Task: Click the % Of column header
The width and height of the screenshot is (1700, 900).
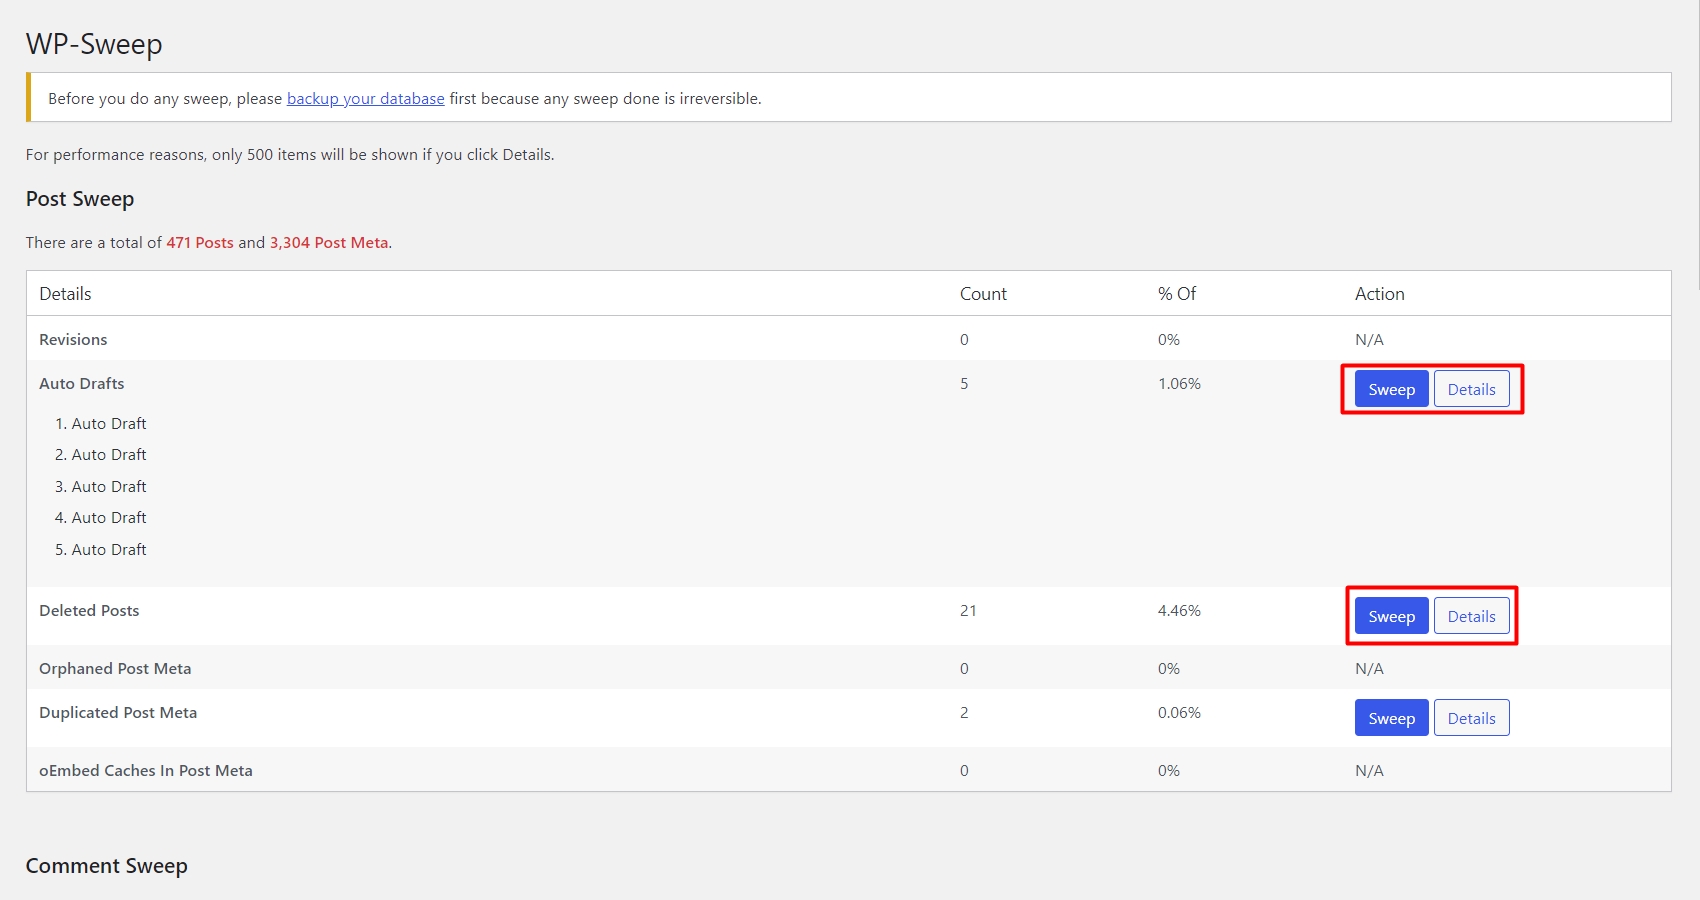Action: click(1177, 293)
